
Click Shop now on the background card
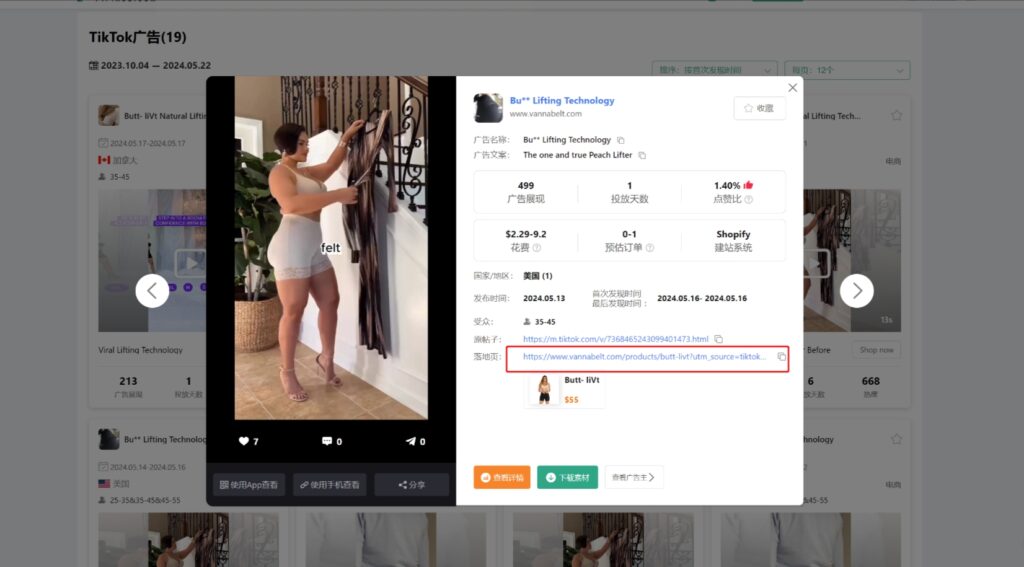[876, 350]
